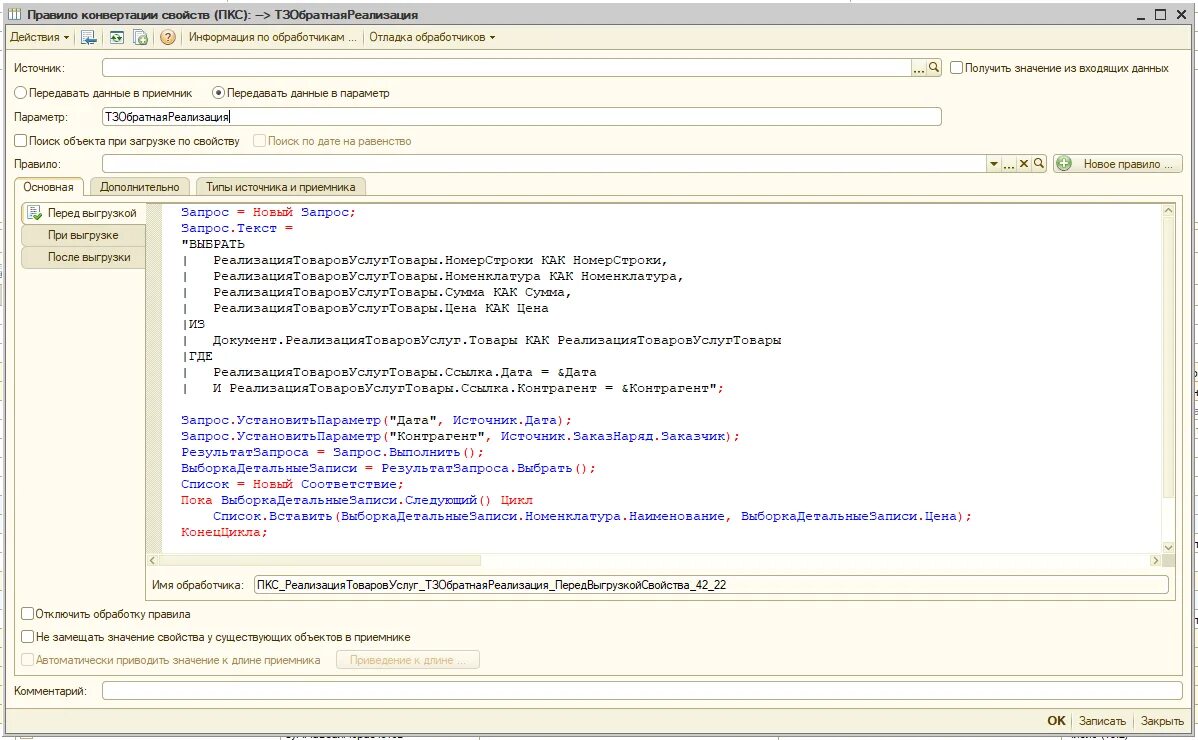Screen dimensions: 1198x740
Task: Click the ellipsis selector in the Источник field
Action: (x=918, y=68)
